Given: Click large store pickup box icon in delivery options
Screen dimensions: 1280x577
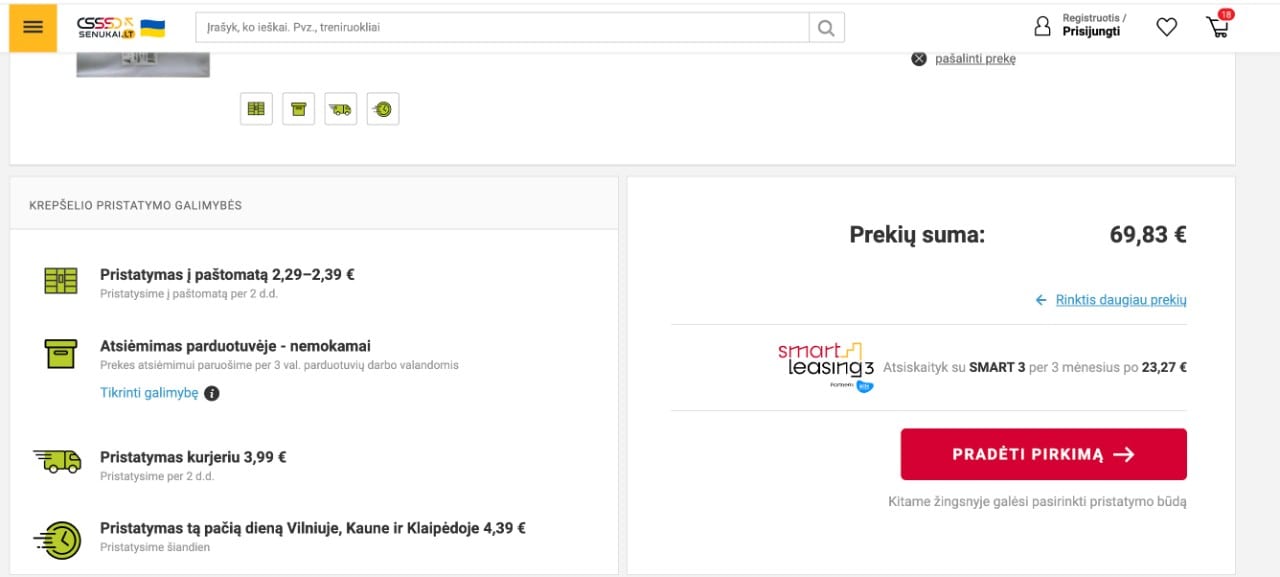Looking at the screenshot, I should tap(61, 354).
